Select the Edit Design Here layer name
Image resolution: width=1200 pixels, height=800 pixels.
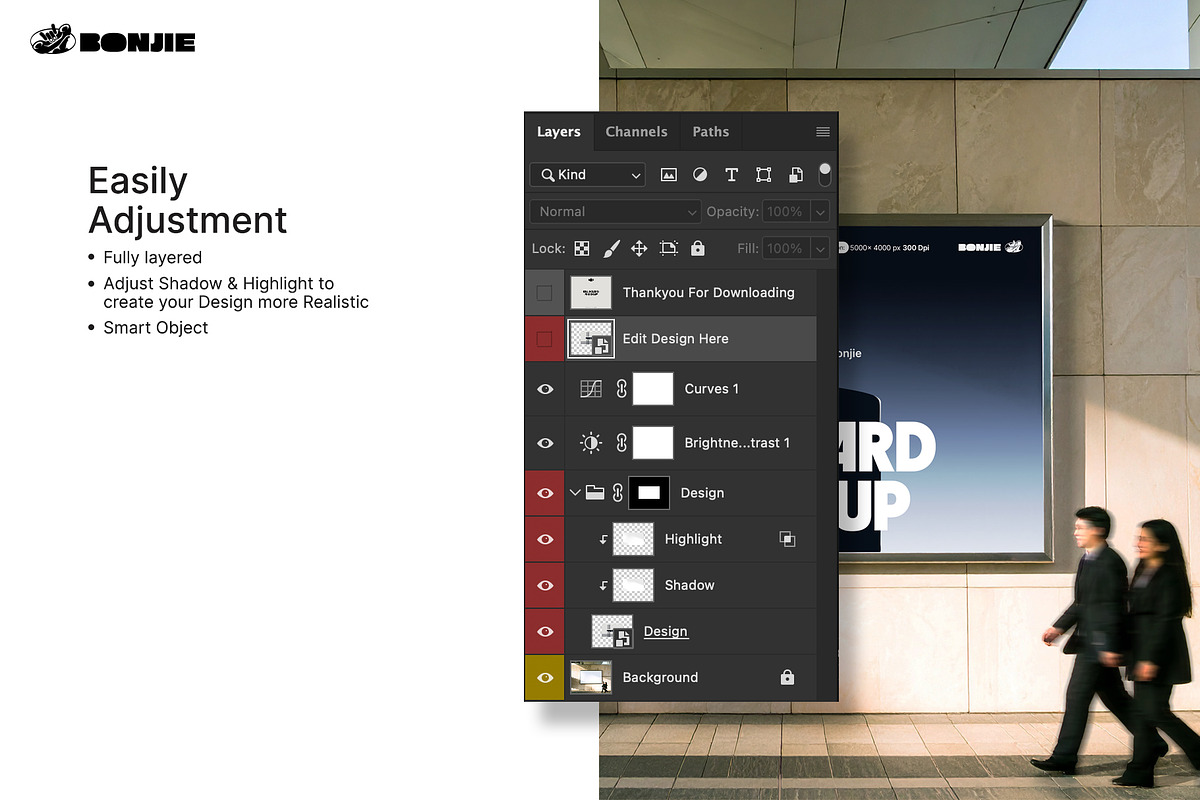pos(675,339)
